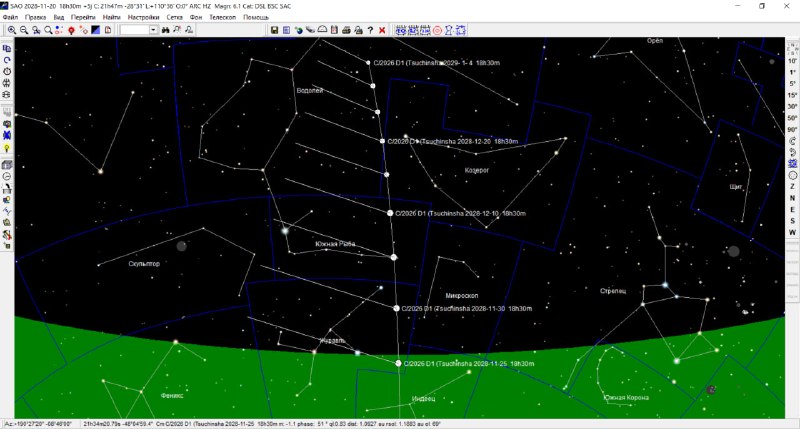Set field of view to 10°
The image size is (800, 429).
(792, 61)
